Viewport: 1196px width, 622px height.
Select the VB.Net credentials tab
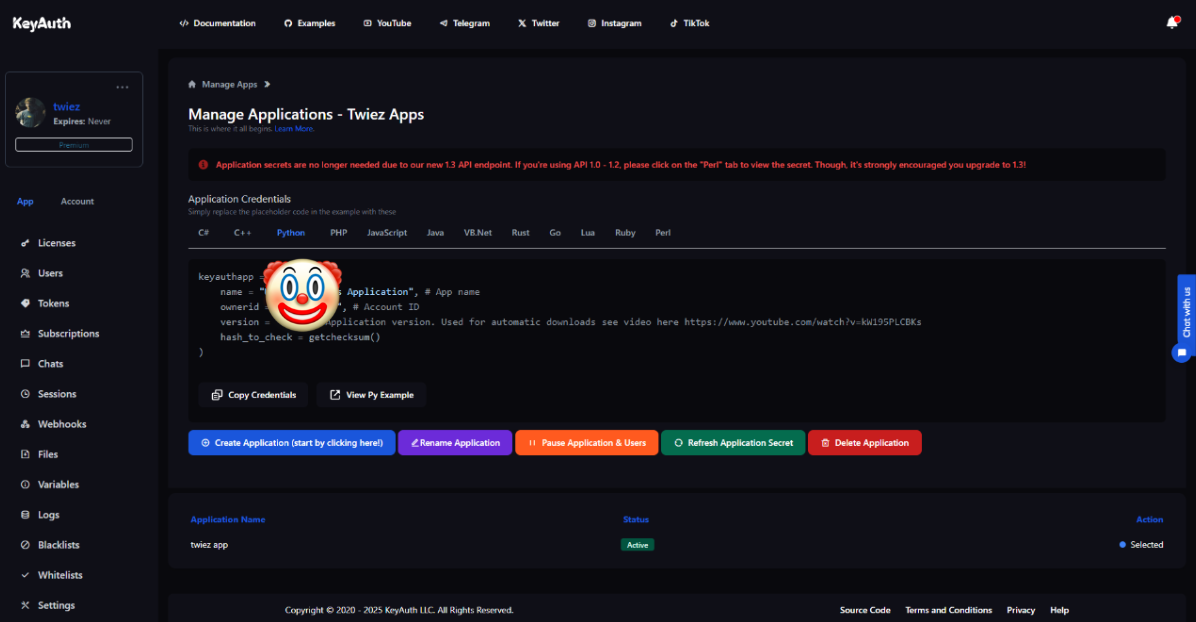(x=478, y=233)
